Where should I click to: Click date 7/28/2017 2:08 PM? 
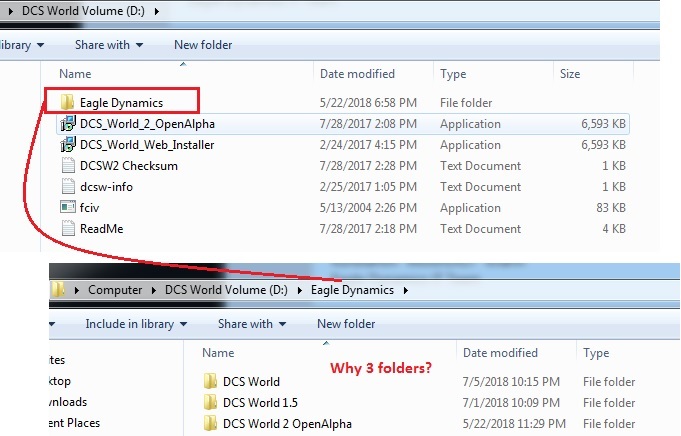[x=368, y=124]
